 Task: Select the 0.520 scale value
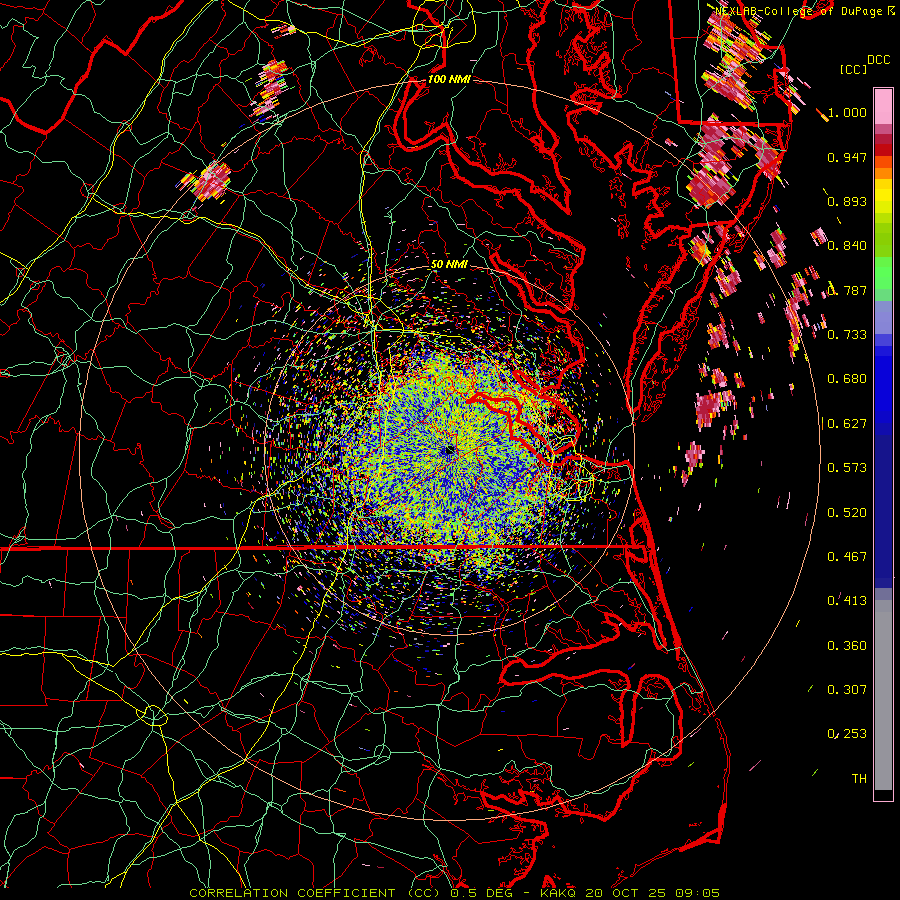[x=847, y=513]
